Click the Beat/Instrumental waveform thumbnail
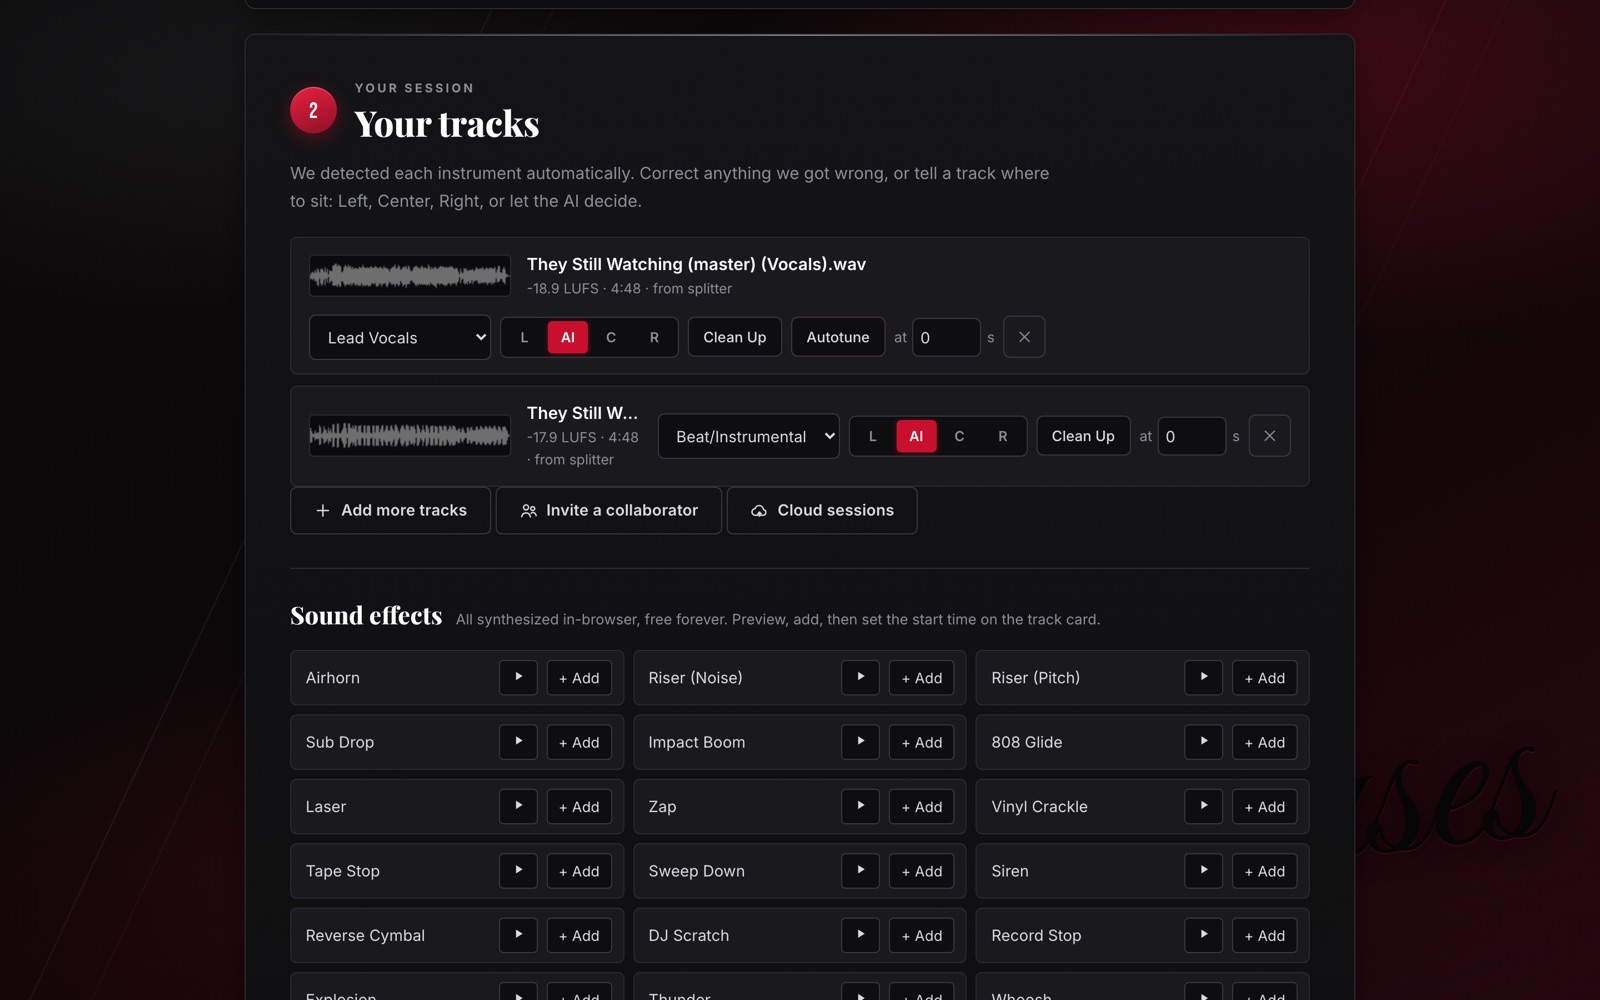 [410, 436]
